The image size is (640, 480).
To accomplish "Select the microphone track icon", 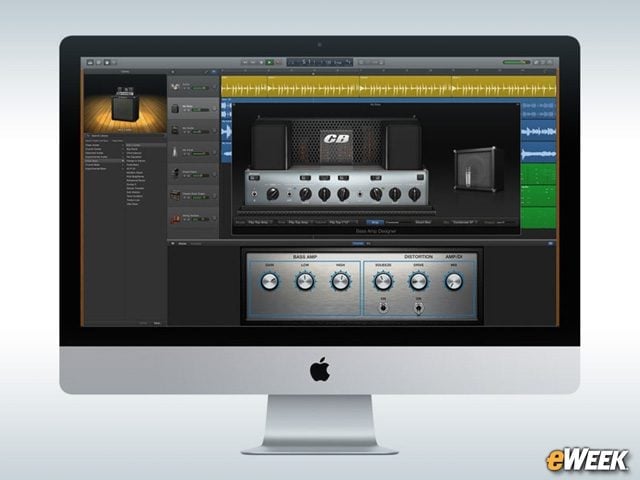I will coord(175,152).
